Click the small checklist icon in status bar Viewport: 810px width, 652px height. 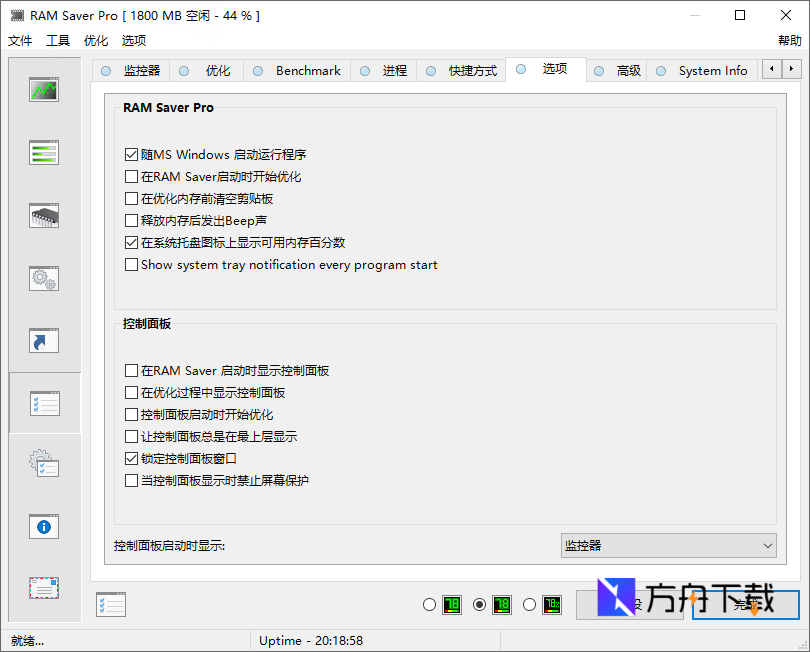click(x=110, y=604)
